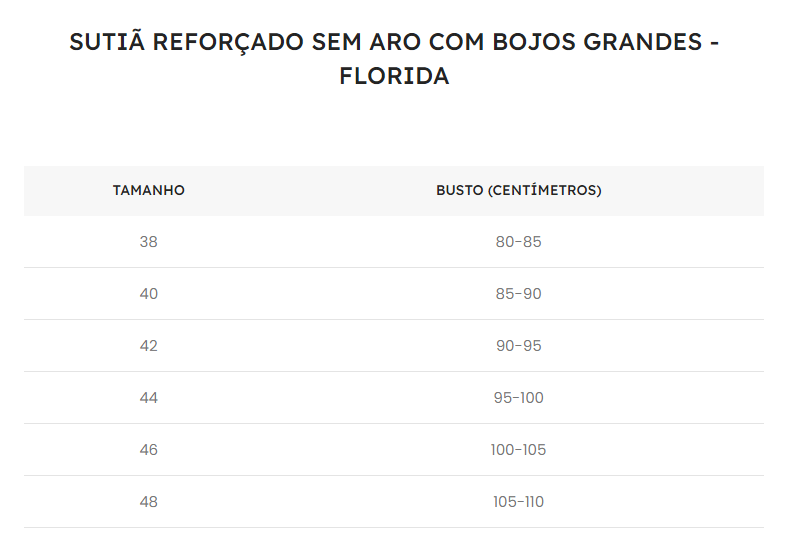This screenshot has width=787, height=551.
Task: Click the word BOJOS in the heading
Action: coord(534,42)
